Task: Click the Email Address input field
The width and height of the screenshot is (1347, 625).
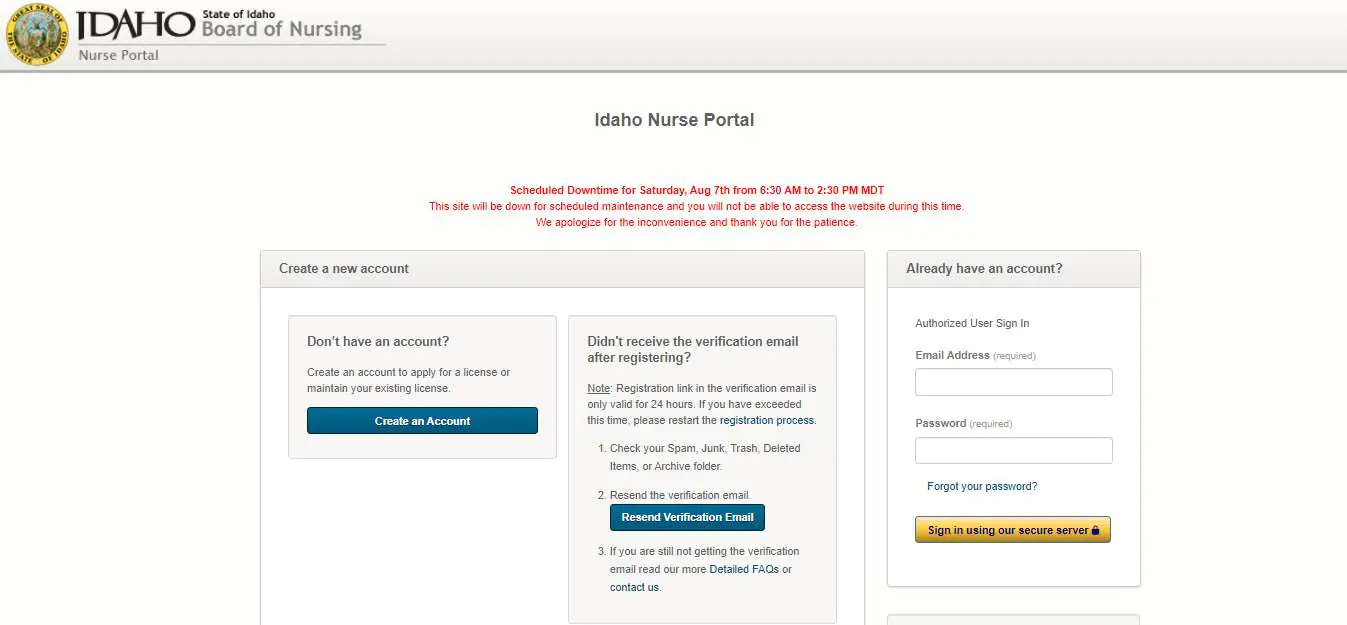Action: [x=1013, y=382]
